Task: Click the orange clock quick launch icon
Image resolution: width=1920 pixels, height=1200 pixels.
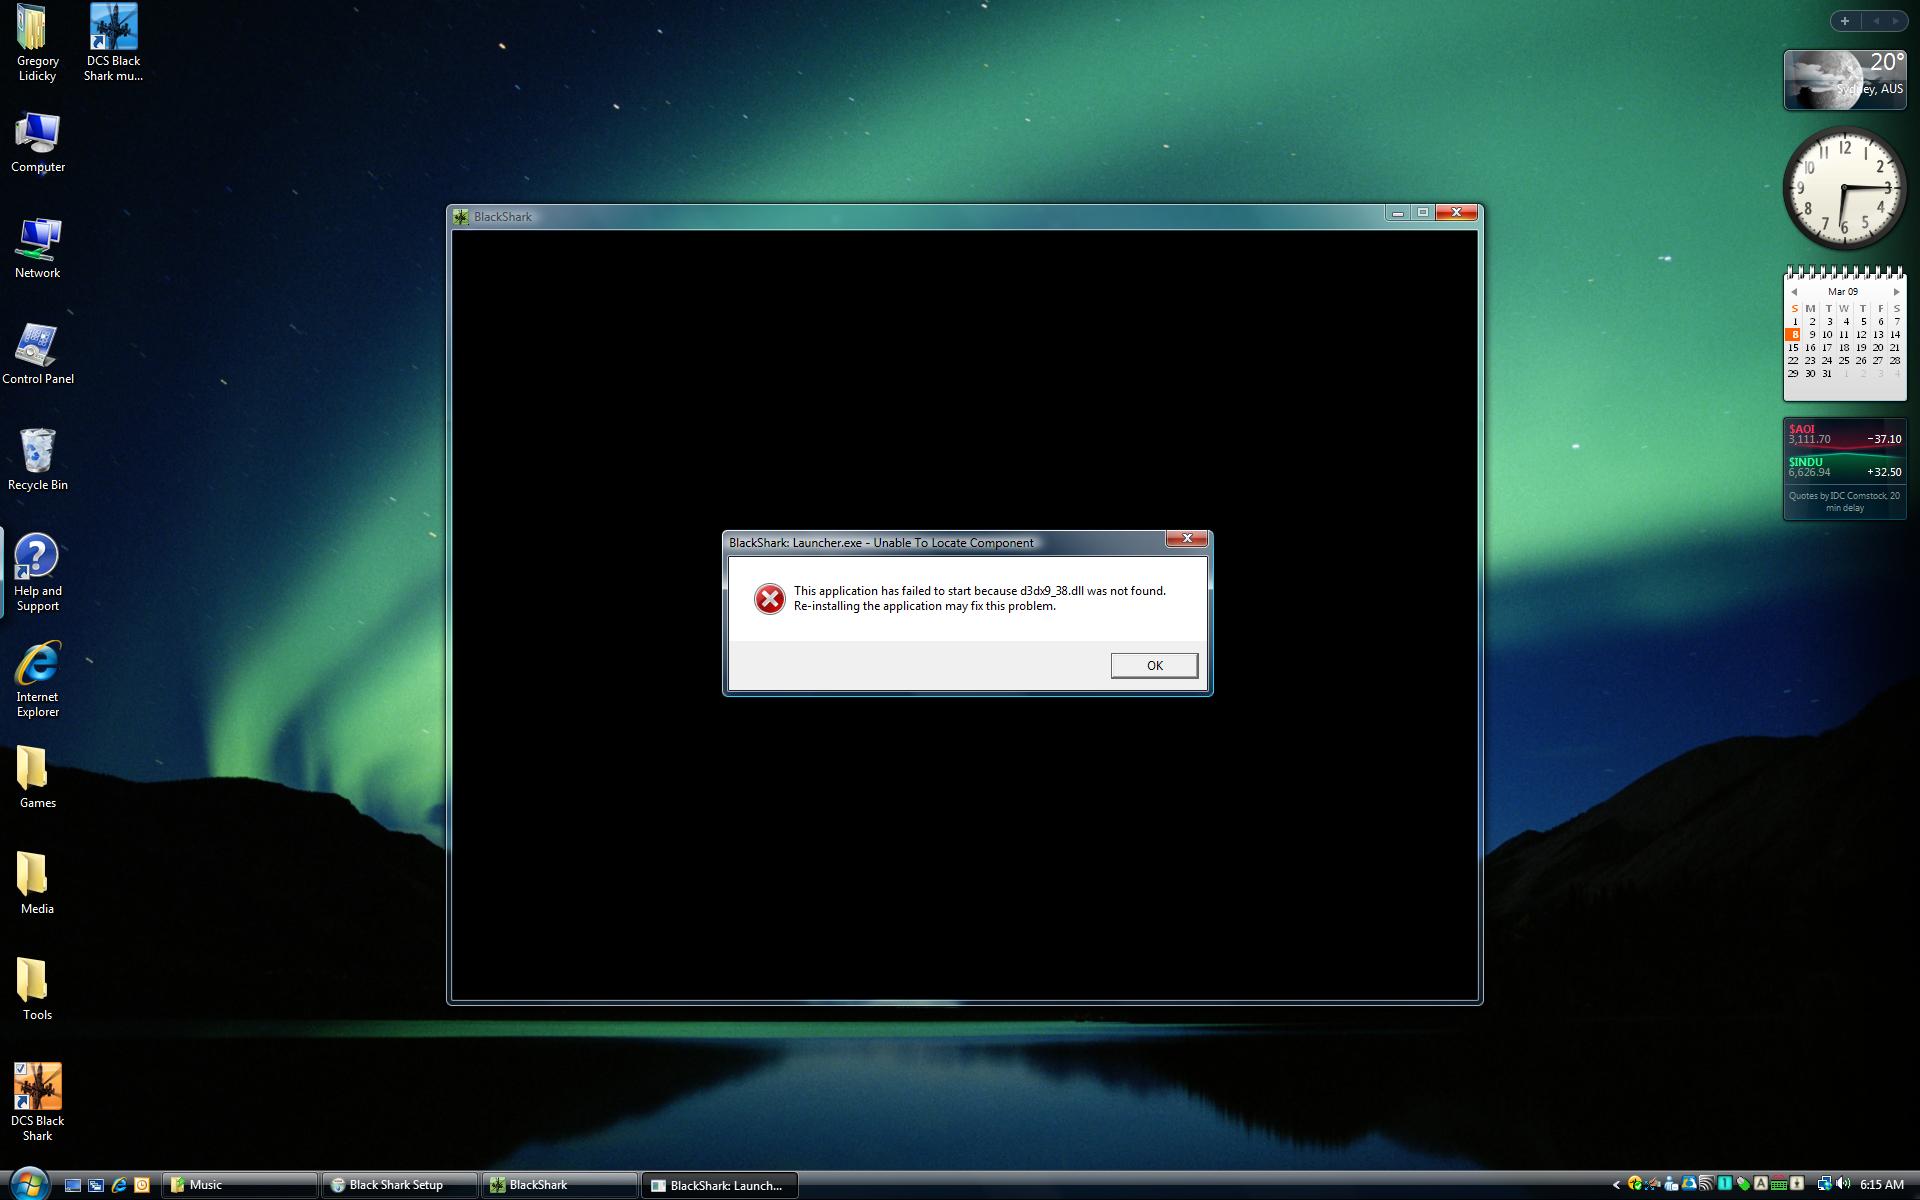Action: [x=142, y=1185]
